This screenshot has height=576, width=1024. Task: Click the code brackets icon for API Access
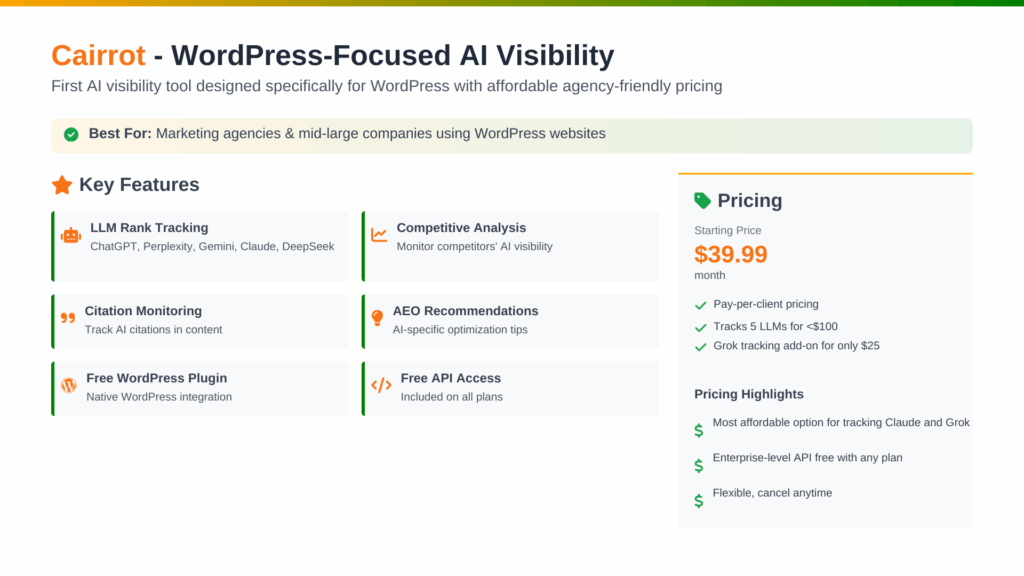click(x=381, y=385)
